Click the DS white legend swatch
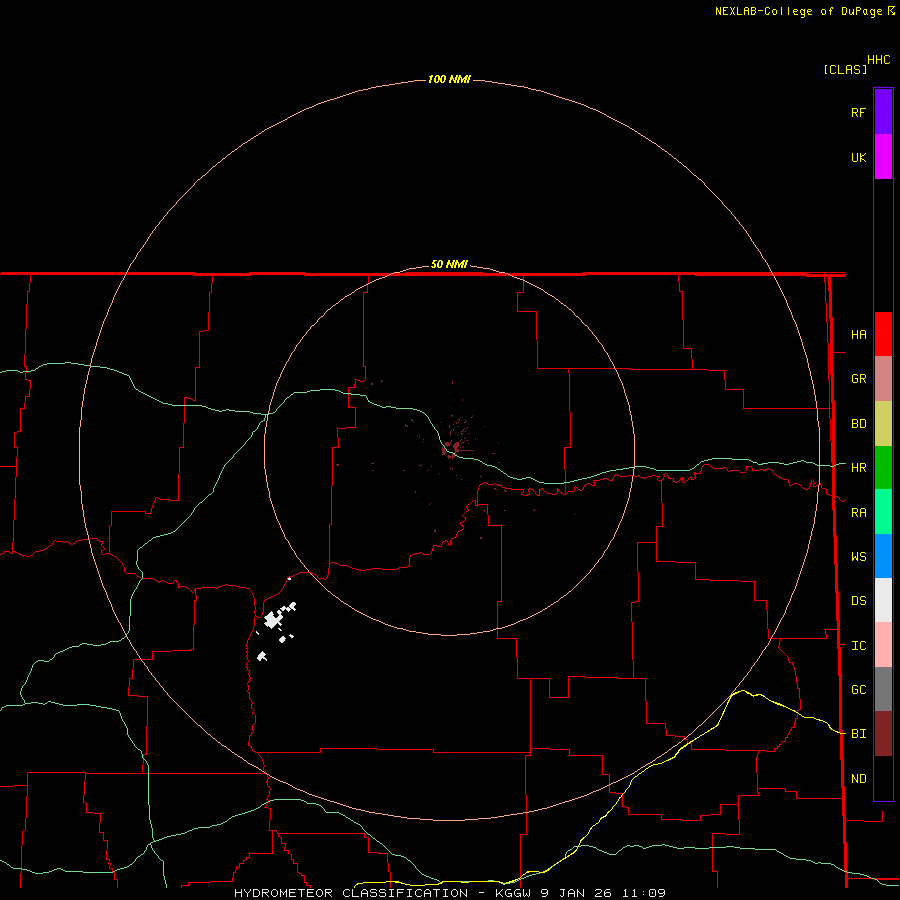 (883, 600)
